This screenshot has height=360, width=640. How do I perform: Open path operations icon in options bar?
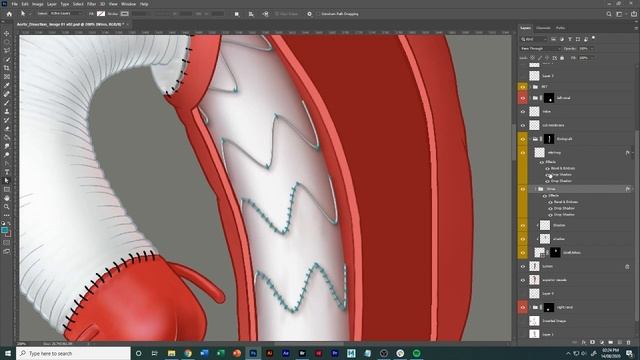click(x=237, y=14)
